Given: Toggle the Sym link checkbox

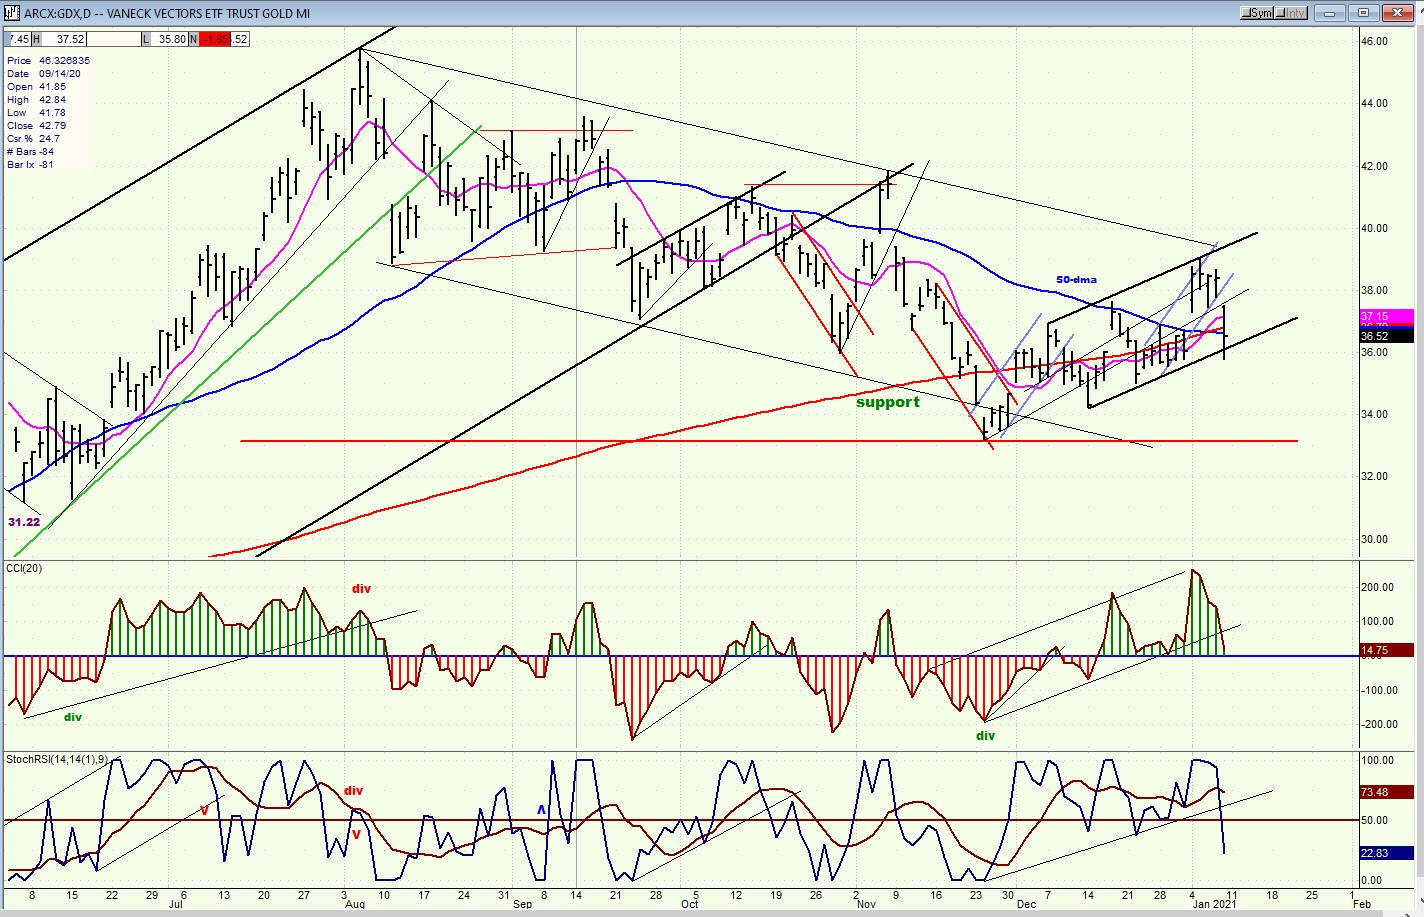Looking at the screenshot, I should pos(1257,13).
